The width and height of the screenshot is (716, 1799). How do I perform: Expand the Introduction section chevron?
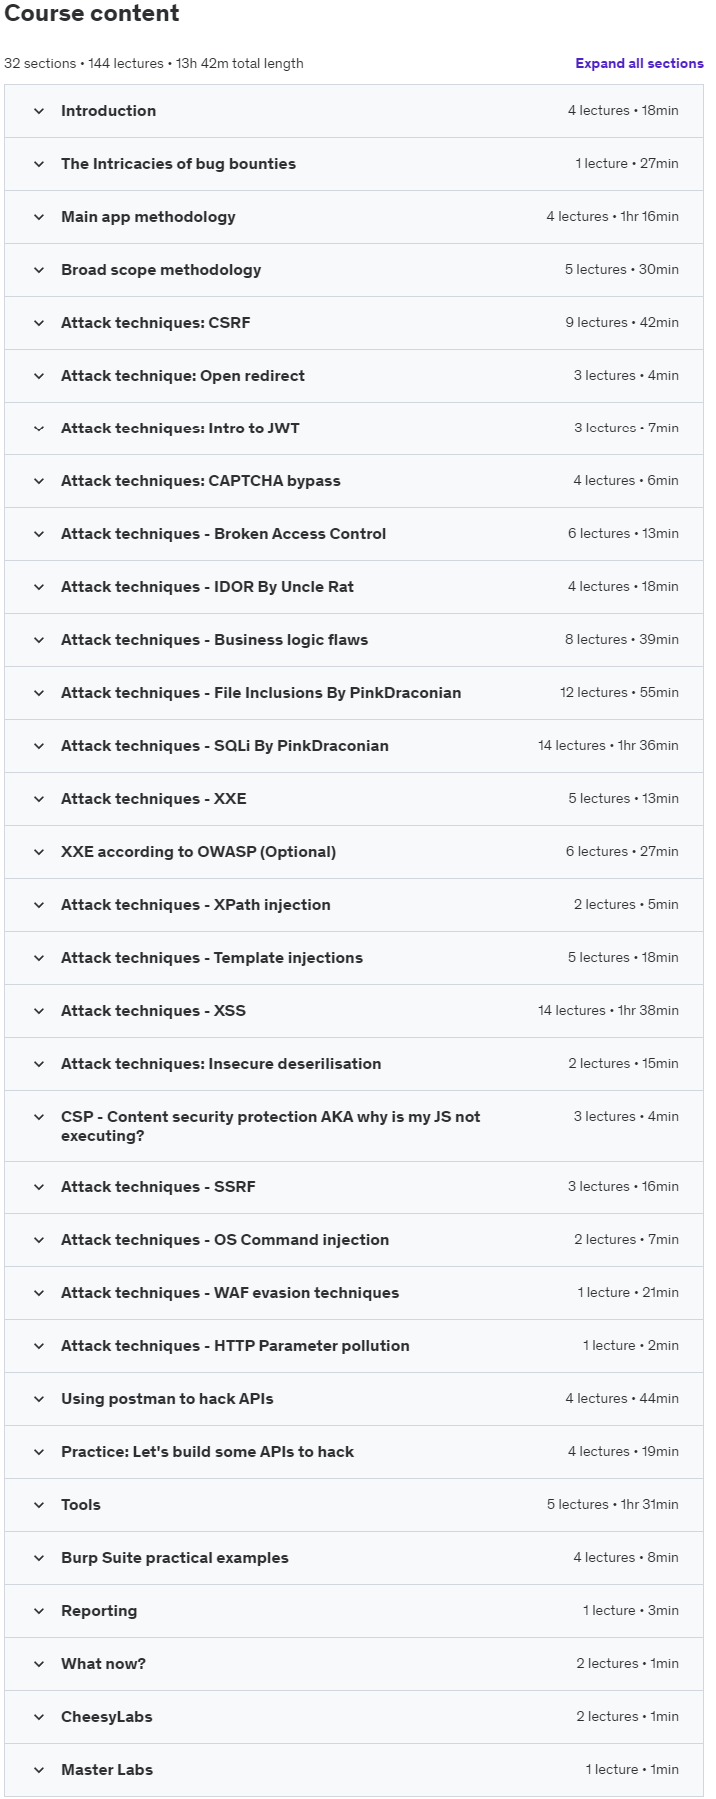(39, 111)
